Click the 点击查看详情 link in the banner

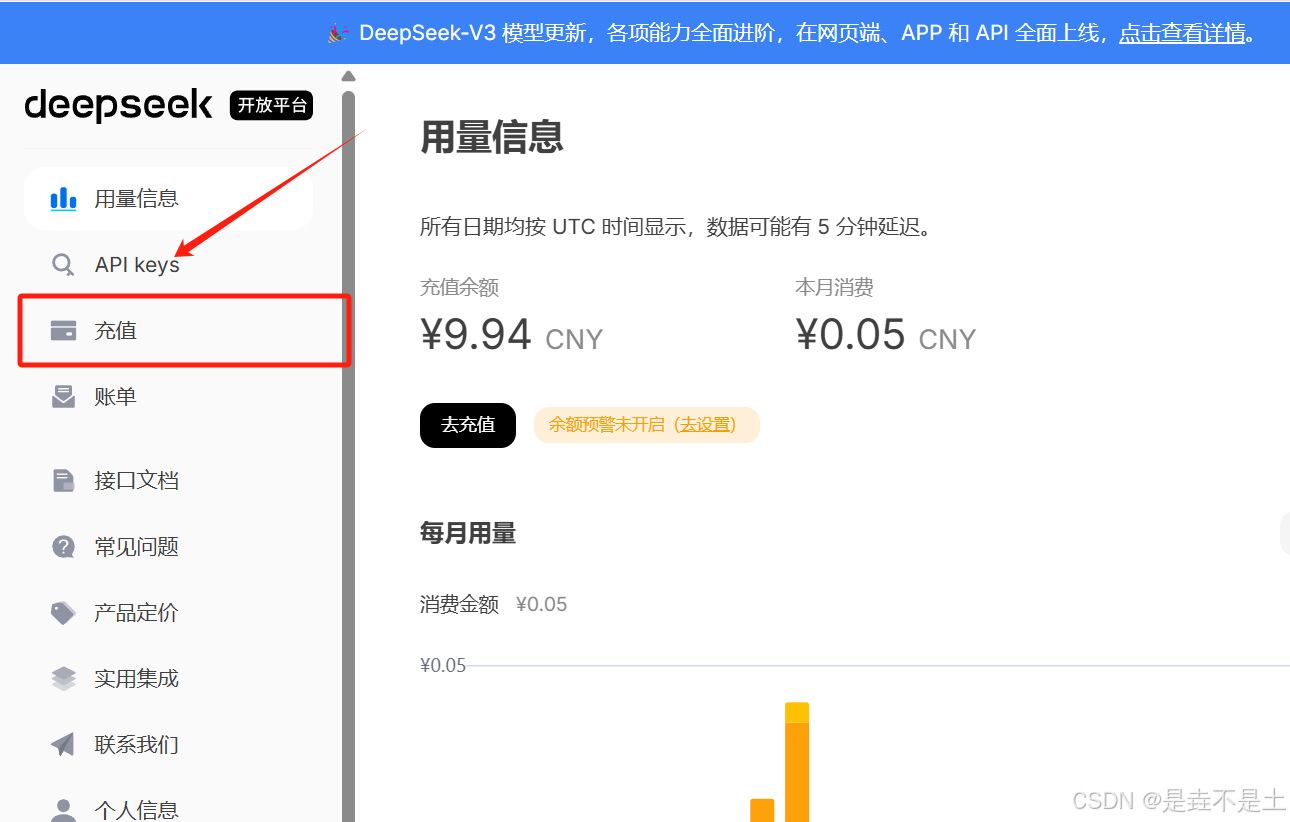[1182, 33]
